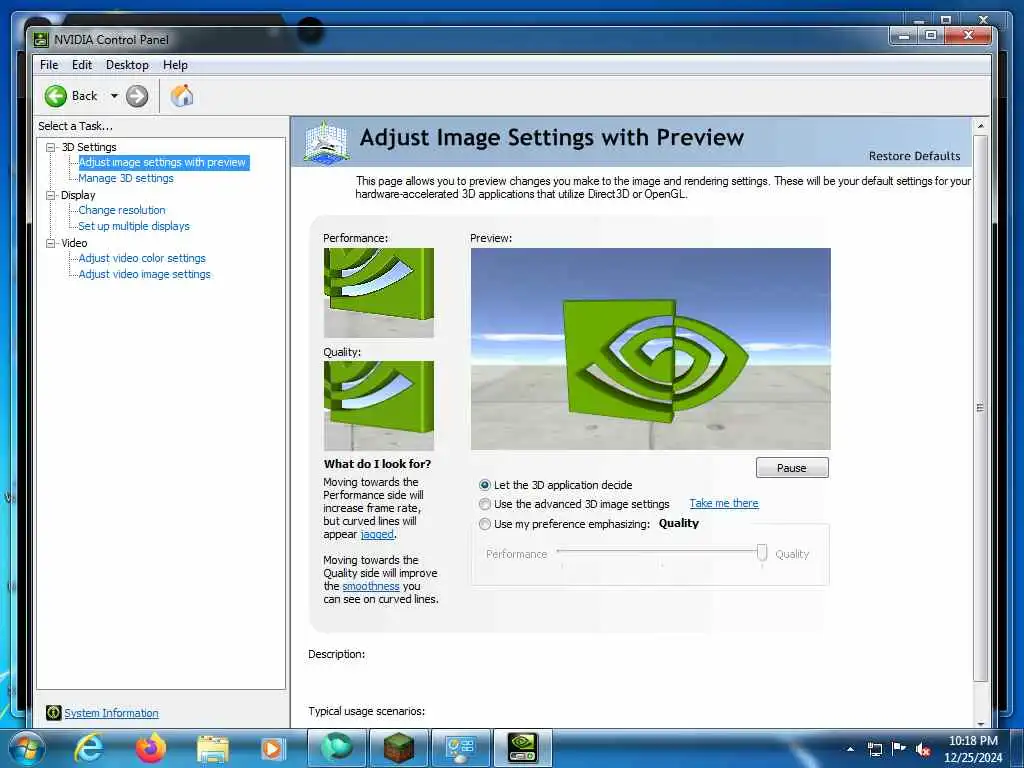Select Adjust video image settings
The image size is (1024, 768).
[144, 274]
